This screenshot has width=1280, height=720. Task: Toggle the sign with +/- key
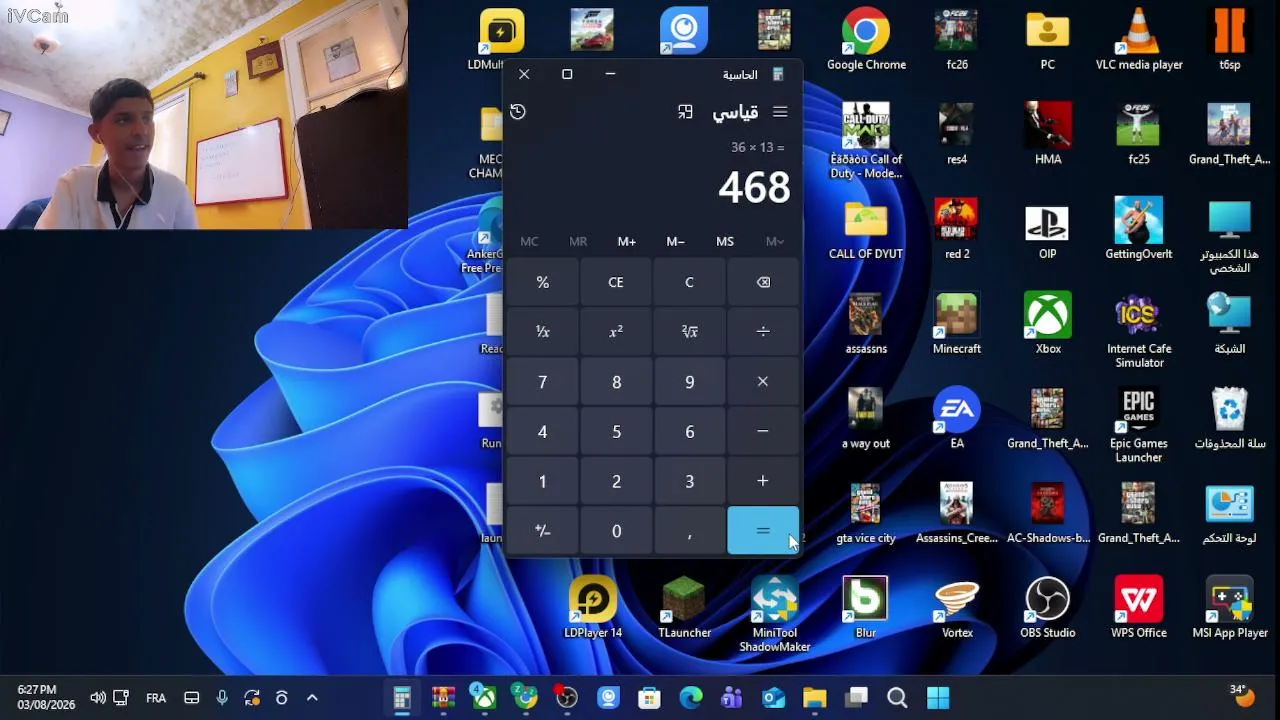[543, 531]
